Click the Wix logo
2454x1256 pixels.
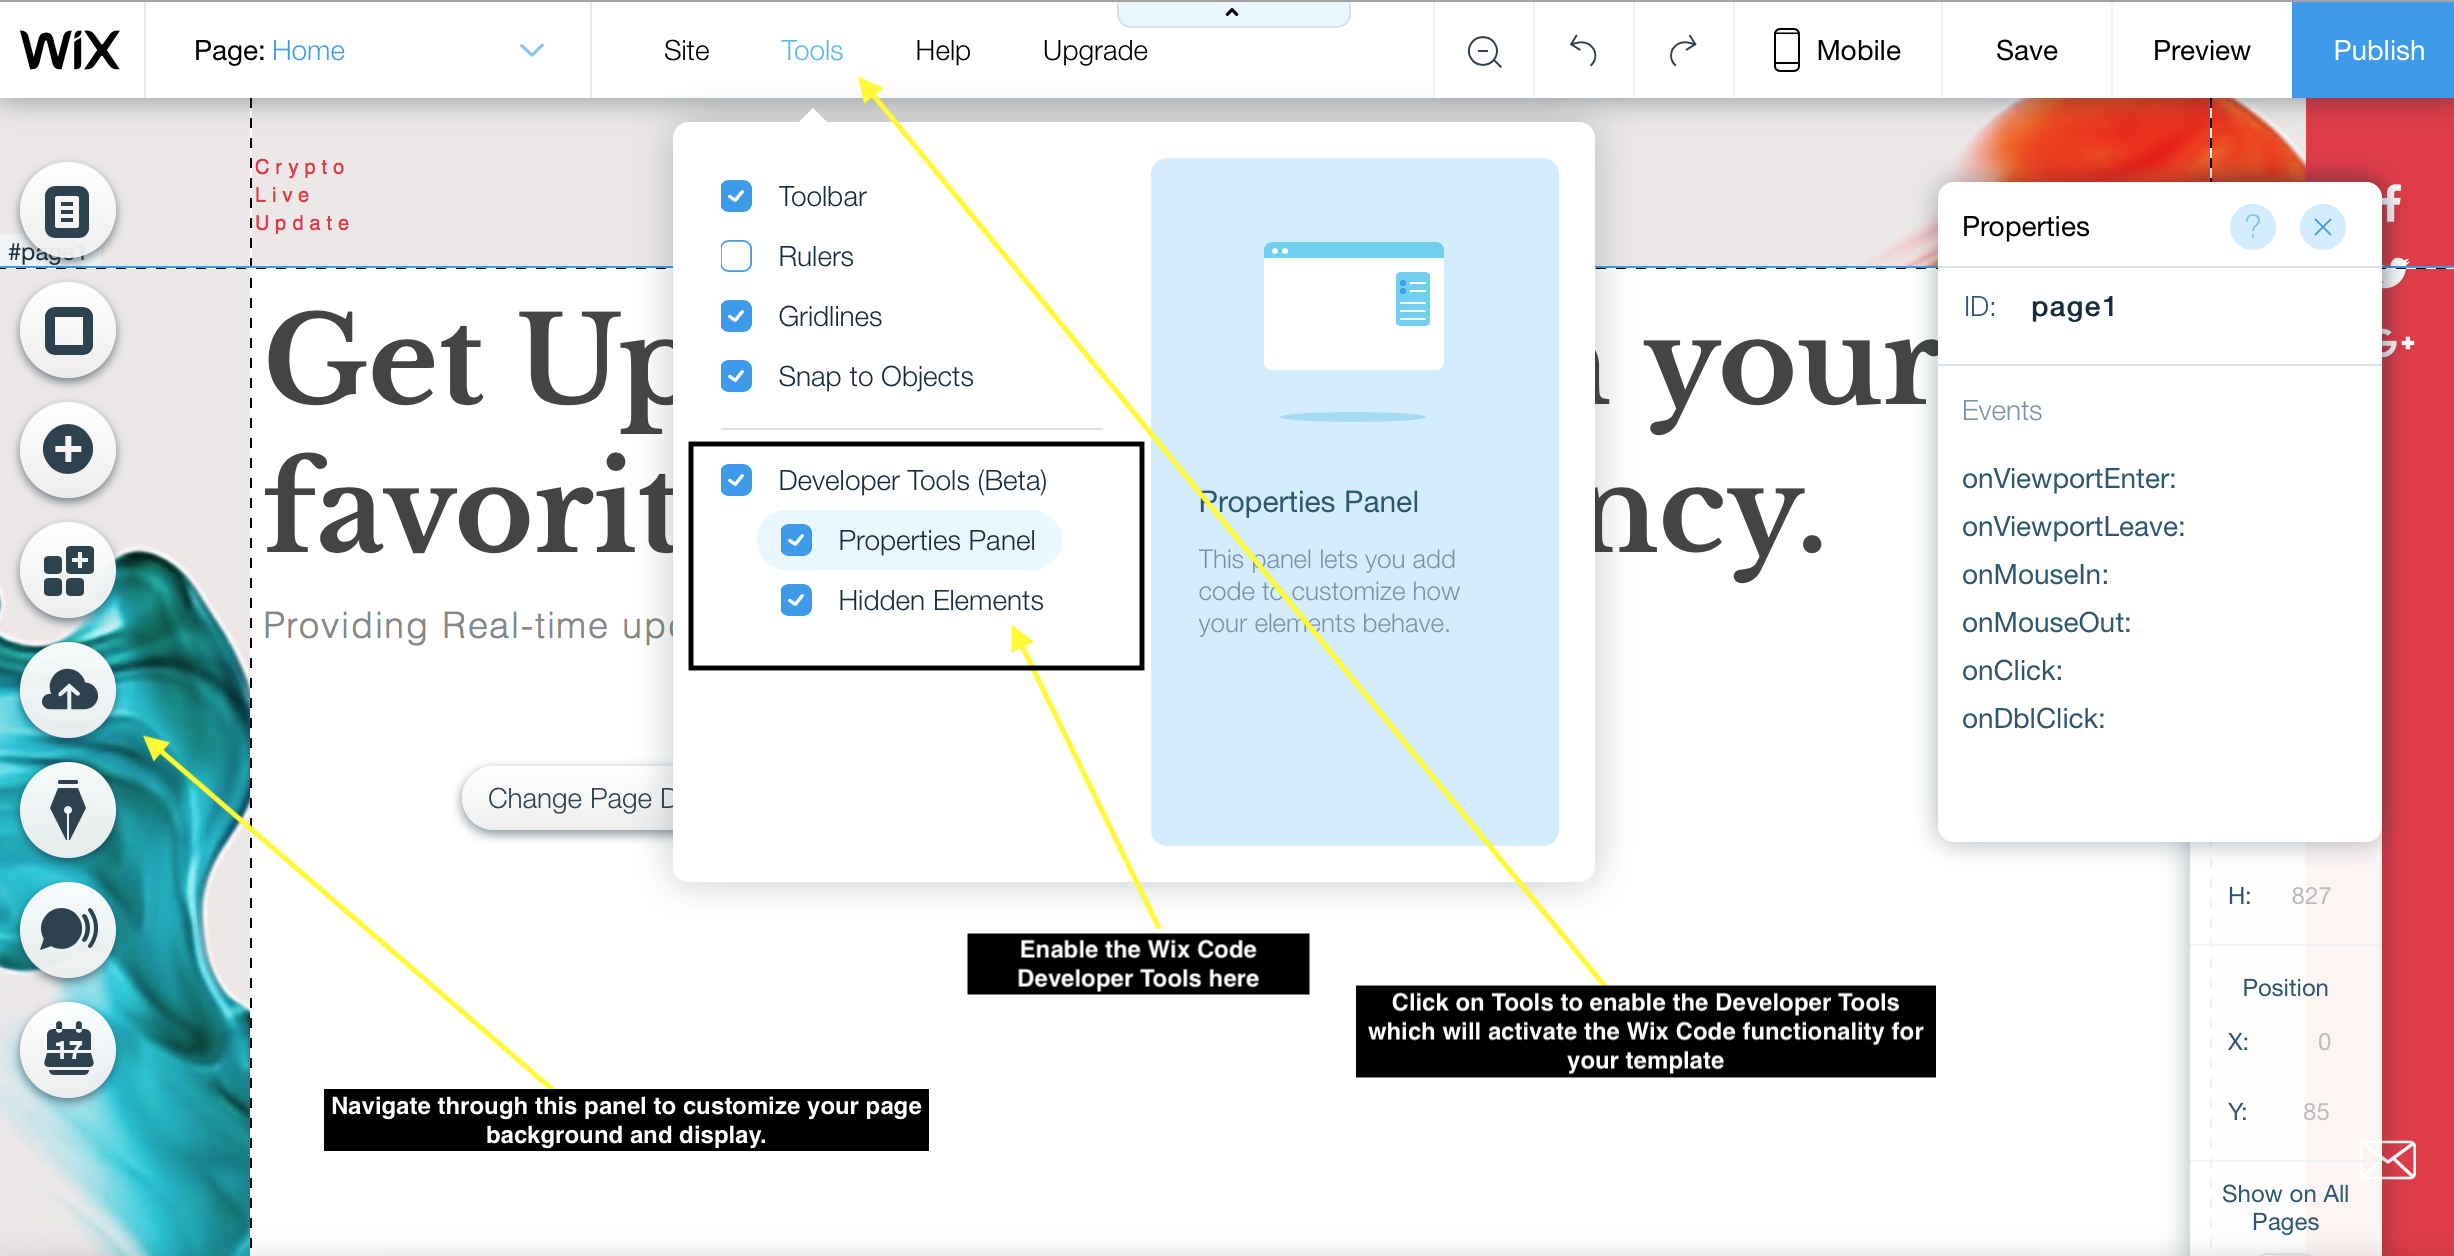click(x=70, y=50)
